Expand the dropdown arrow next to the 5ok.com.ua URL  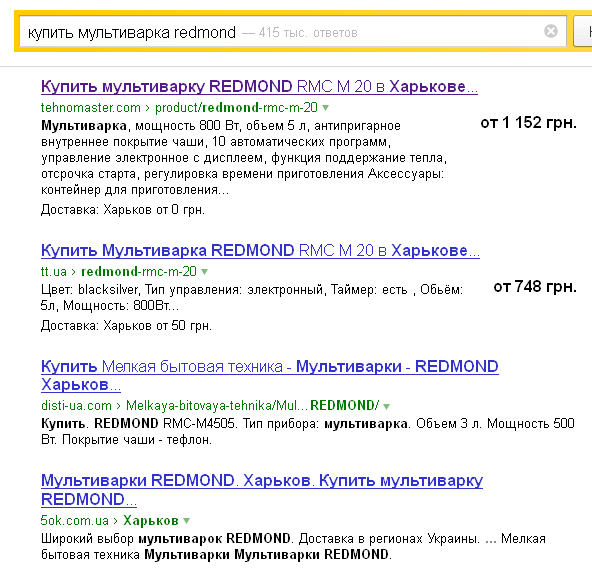[x=186, y=521]
